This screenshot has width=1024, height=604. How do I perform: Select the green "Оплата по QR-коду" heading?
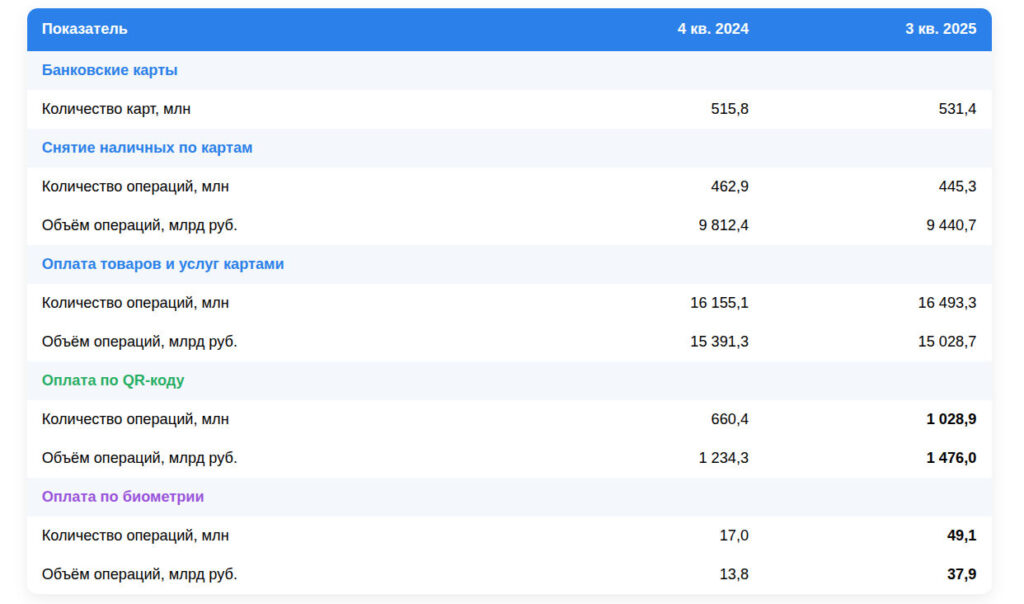[113, 380]
